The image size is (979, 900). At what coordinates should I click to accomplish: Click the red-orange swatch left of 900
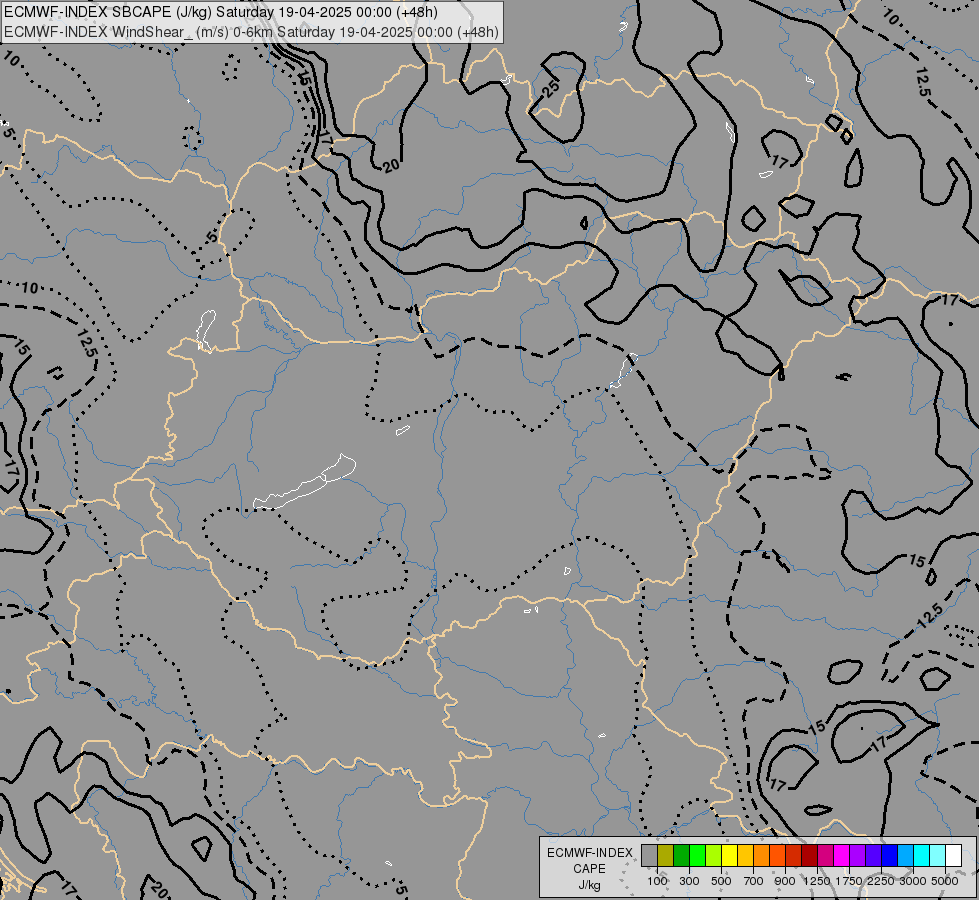tap(777, 856)
